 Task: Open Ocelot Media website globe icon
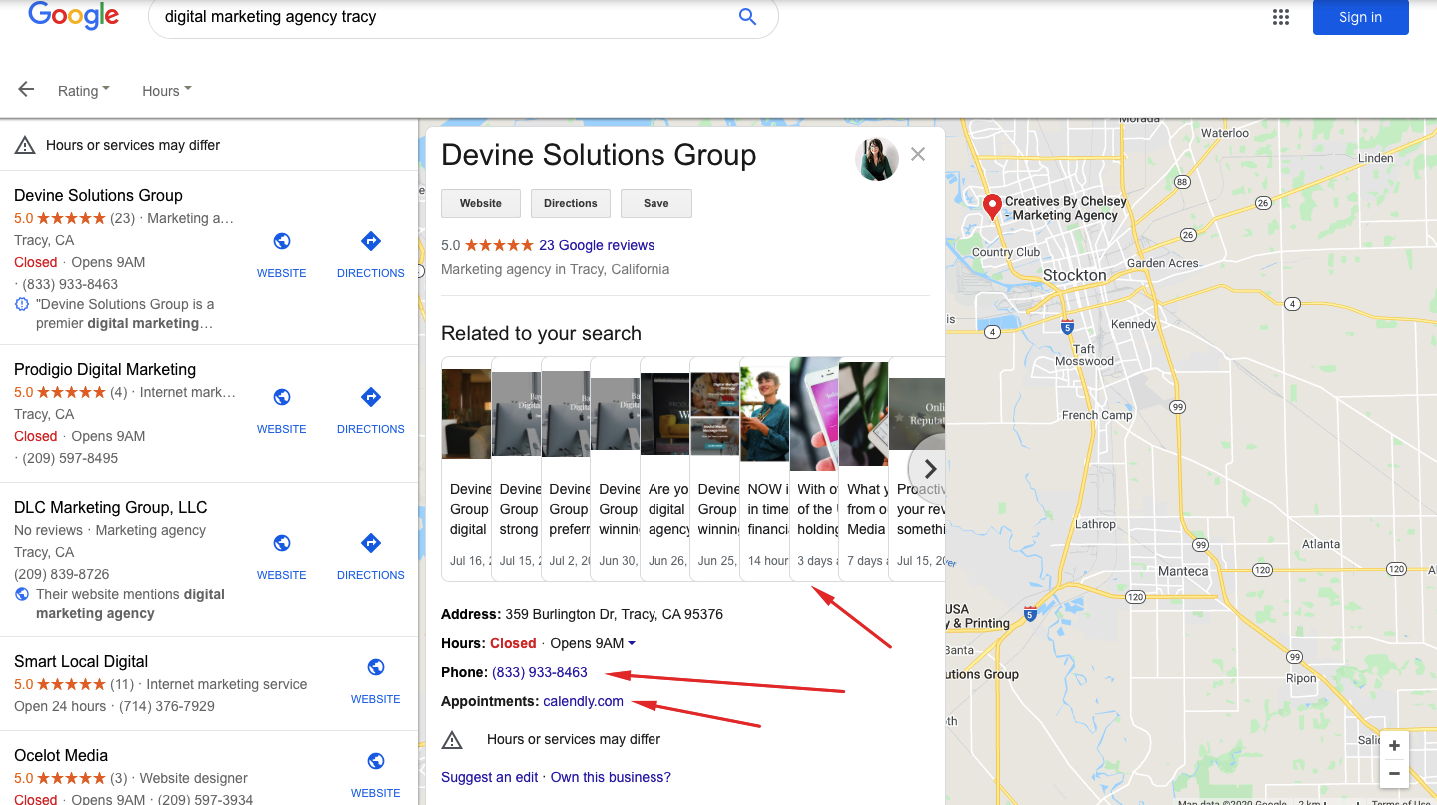(376, 761)
